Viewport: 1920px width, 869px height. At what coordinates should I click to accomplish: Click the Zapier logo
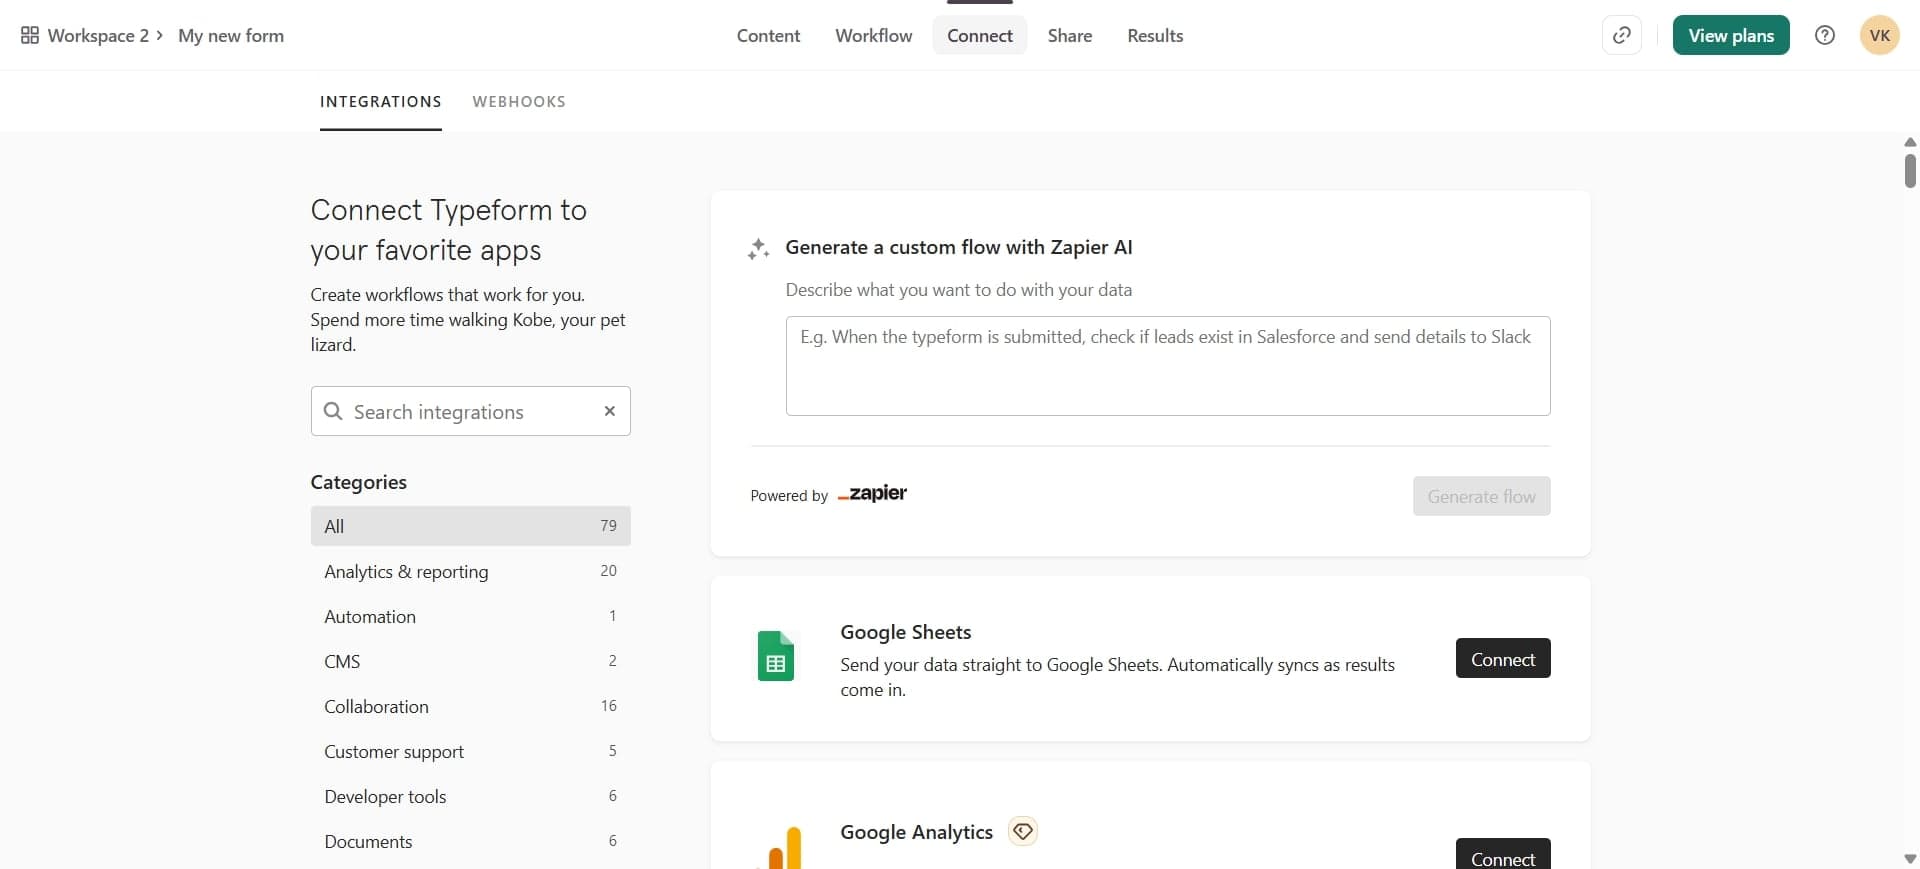[872, 493]
